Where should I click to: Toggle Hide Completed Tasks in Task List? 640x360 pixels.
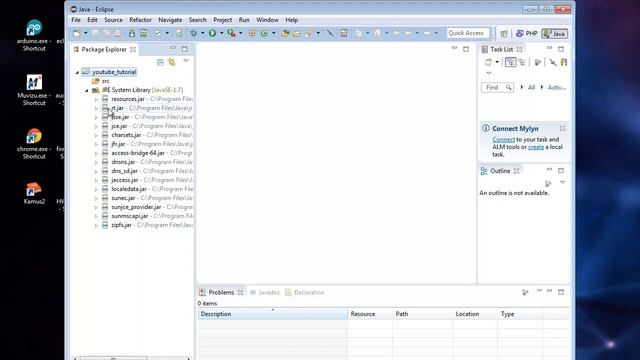pyautogui.click(x=552, y=62)
